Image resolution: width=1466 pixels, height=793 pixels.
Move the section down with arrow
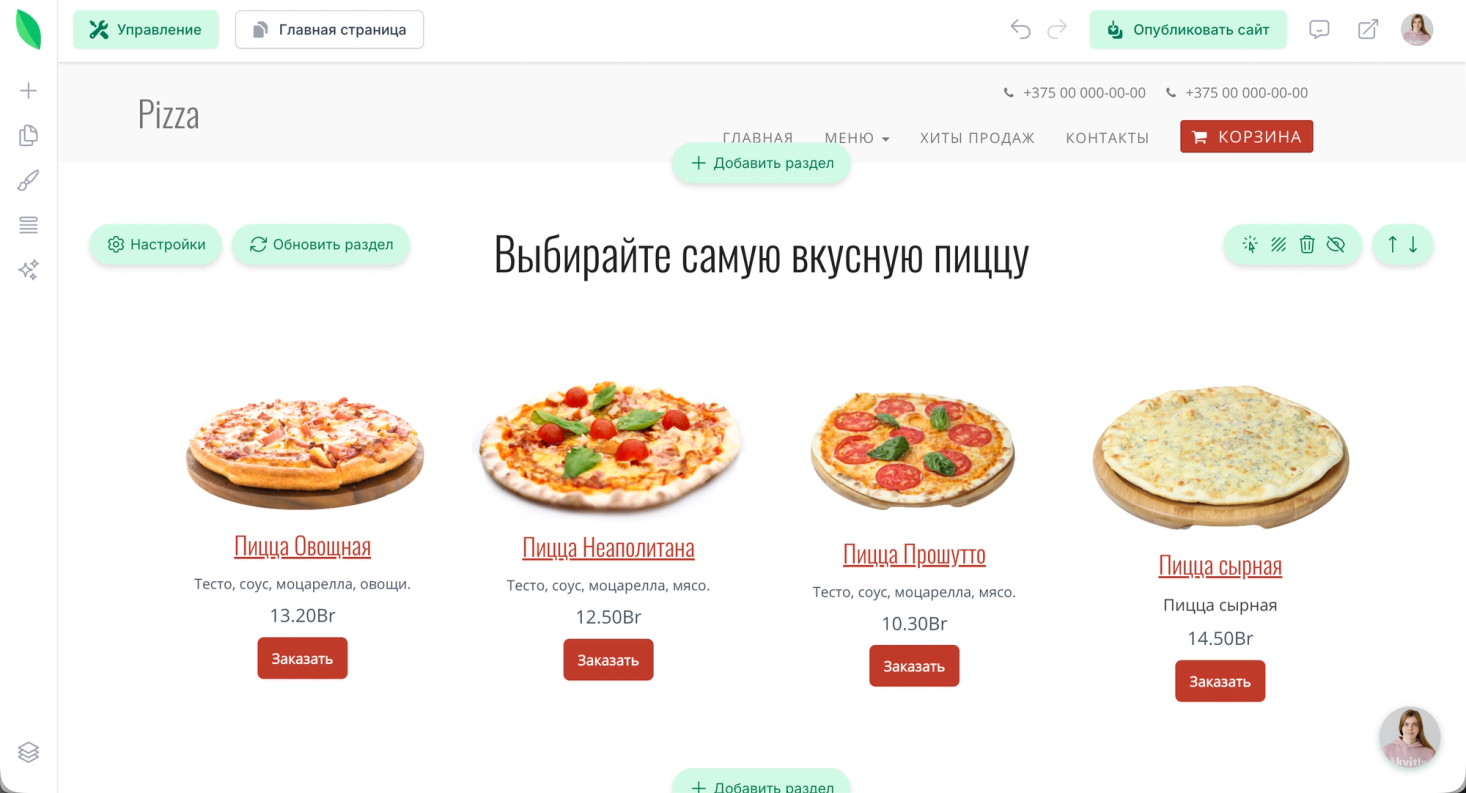(x=1413, y=244)
